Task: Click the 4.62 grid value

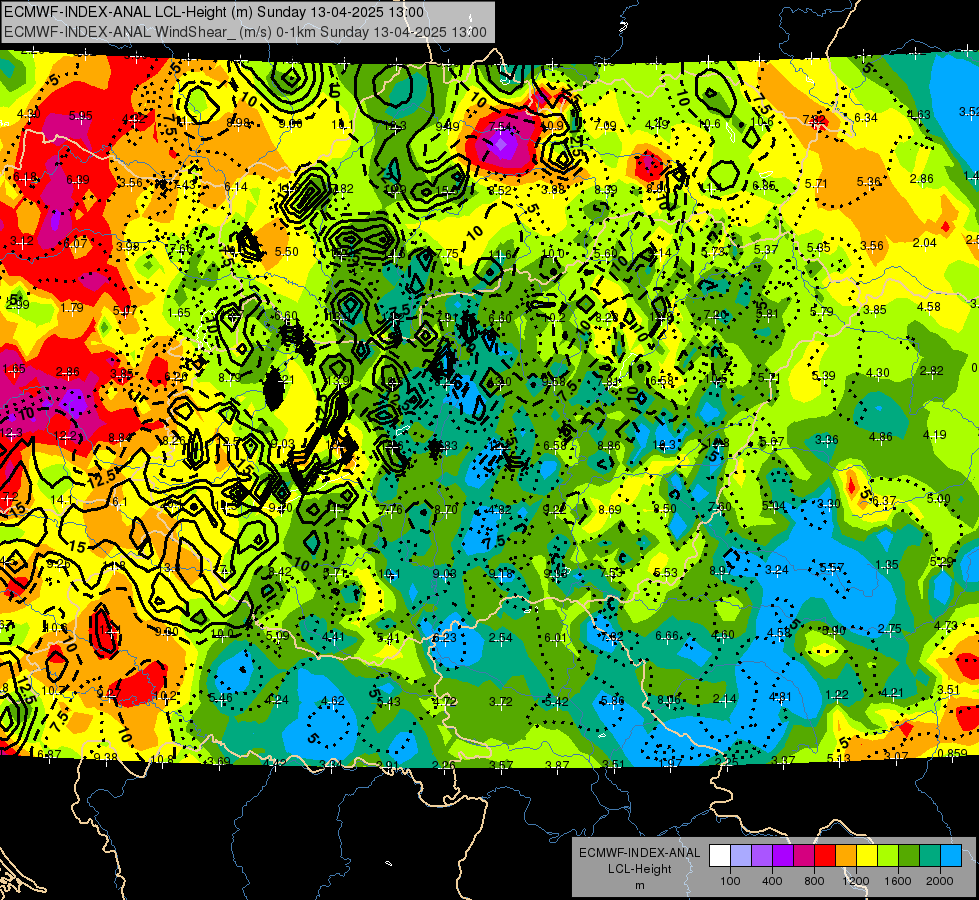Action: pyautogui.click(x=332, y=701)
